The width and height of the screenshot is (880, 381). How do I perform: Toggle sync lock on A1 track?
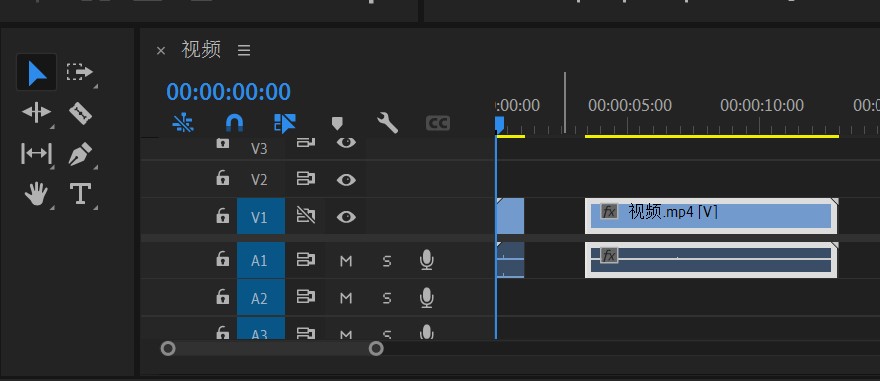[x=305, y=260]
